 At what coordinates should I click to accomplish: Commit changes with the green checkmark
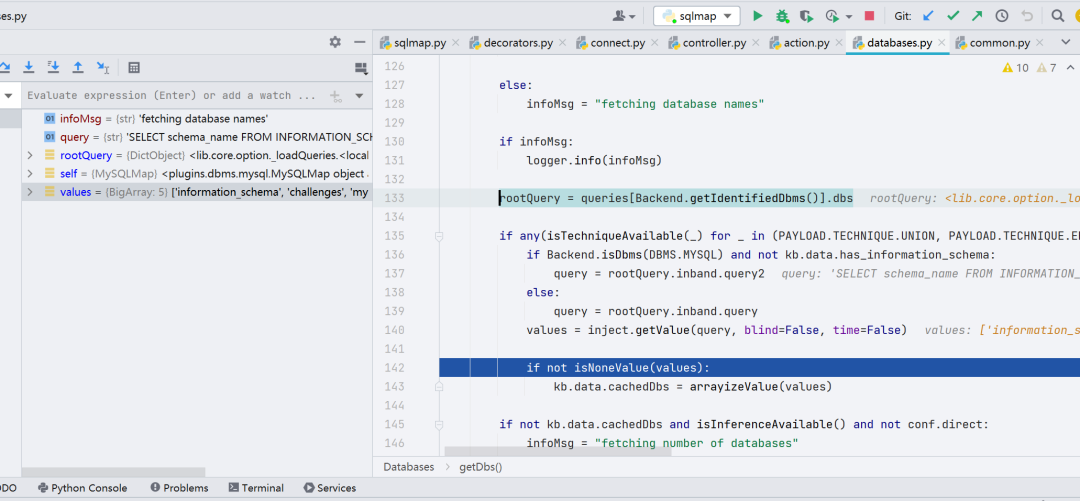pos(953,16)
